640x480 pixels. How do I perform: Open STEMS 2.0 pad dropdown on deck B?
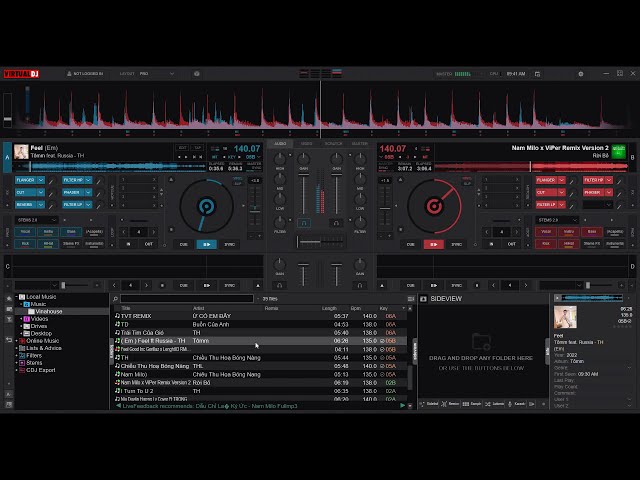(557, 220)
